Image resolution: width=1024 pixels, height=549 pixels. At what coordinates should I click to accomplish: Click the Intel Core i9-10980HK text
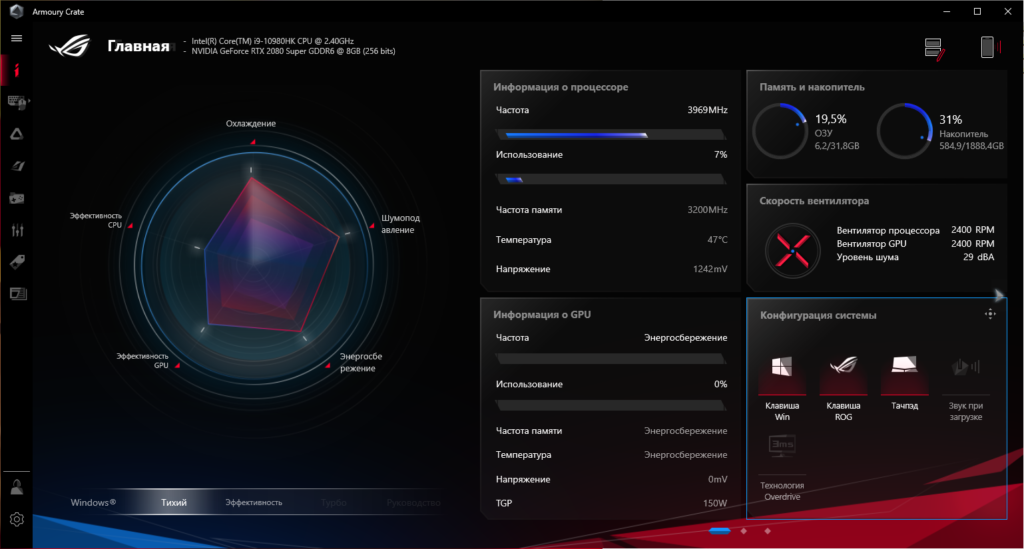pos(272,40)
